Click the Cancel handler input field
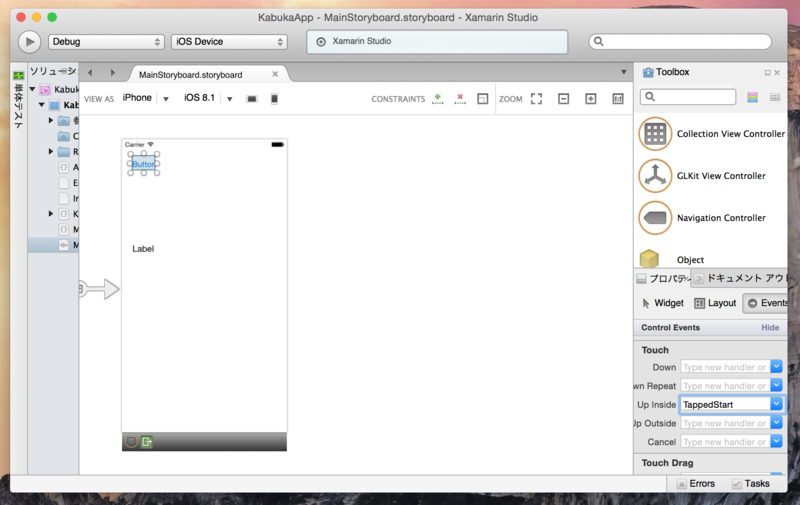This screenshot has height=505, width=800. pos(725,442)
